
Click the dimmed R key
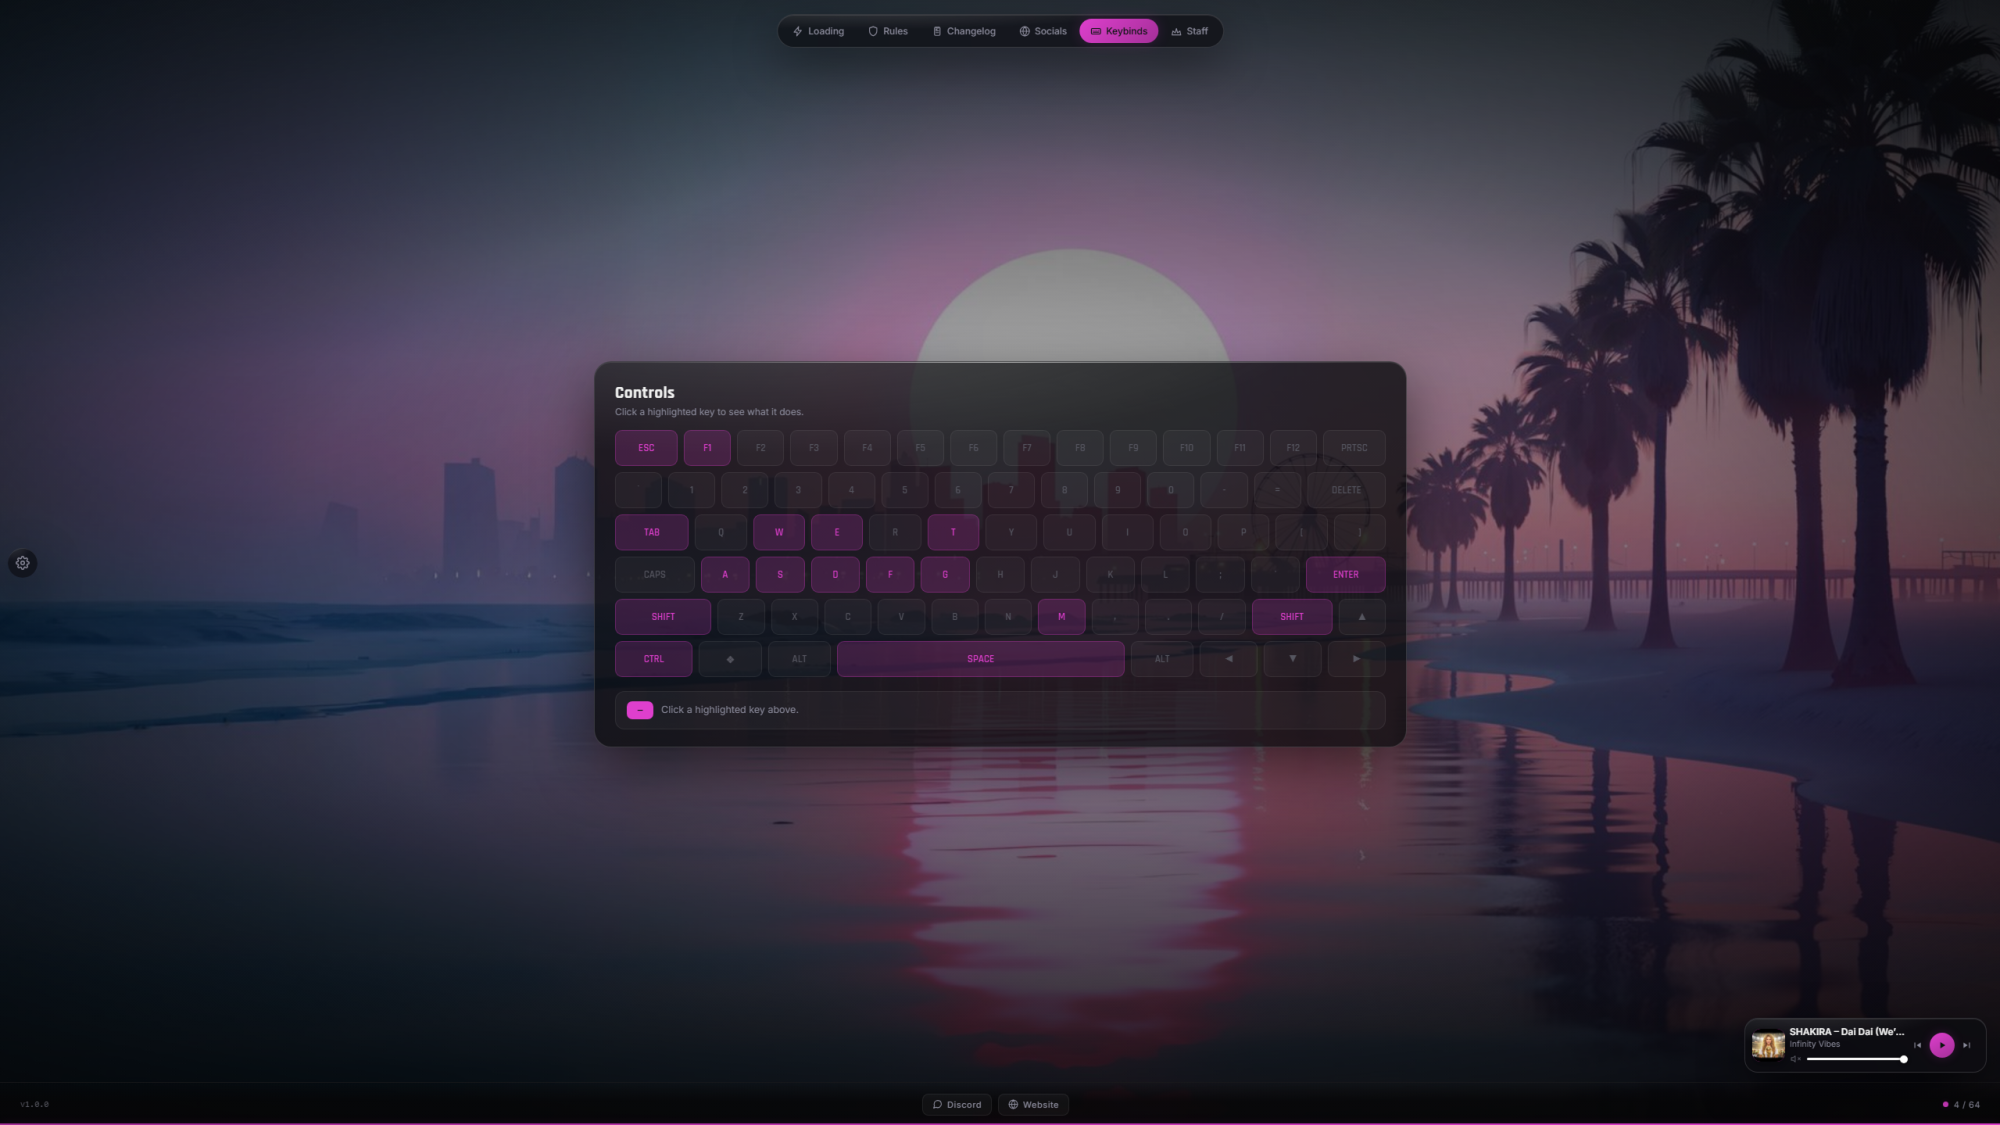895,532
